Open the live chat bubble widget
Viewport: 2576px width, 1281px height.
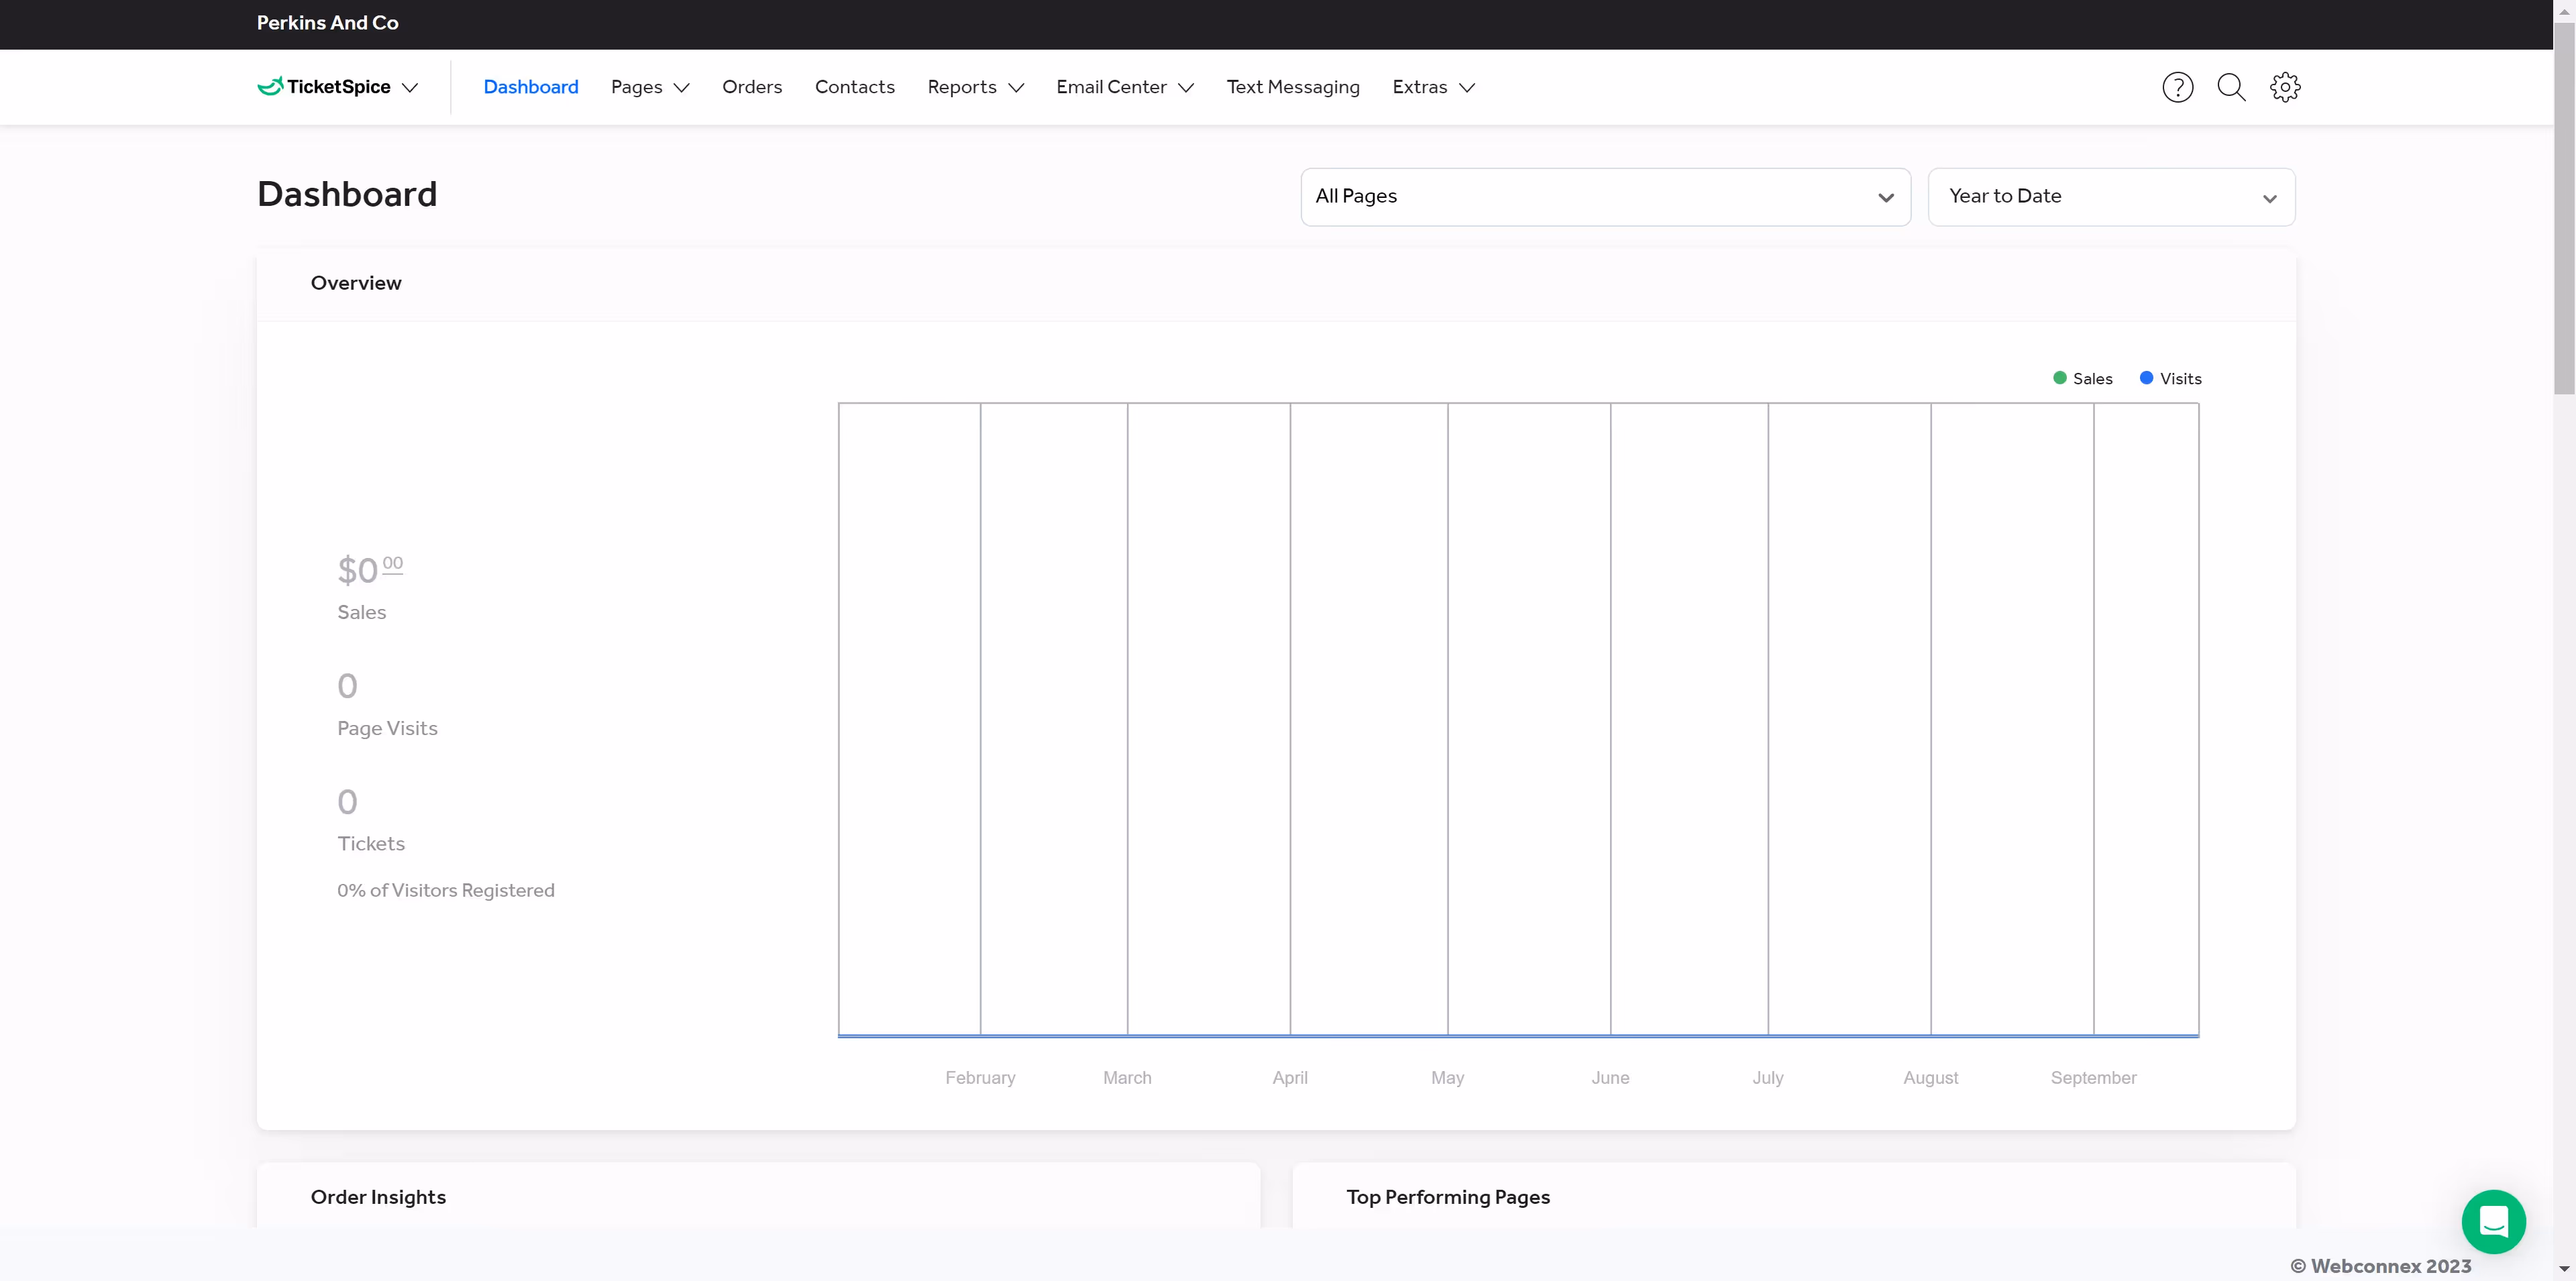click(2493, 1221)
